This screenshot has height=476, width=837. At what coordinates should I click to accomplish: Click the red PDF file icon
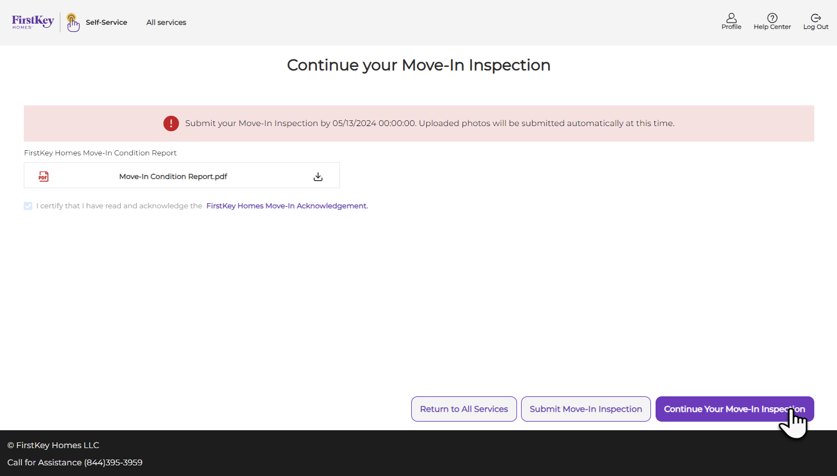click(44, 176)
